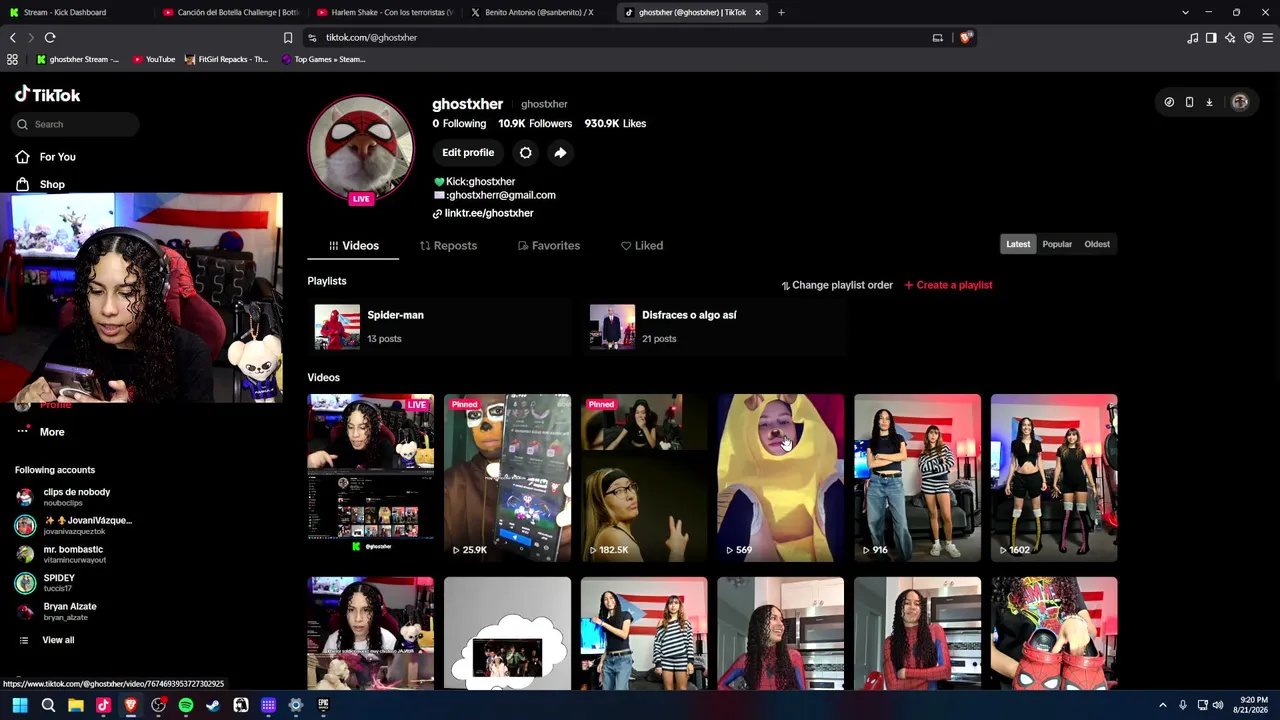
Task: Toggle the browser sidebar panel
Action: pyautogui.click(x=1211, y=38)
